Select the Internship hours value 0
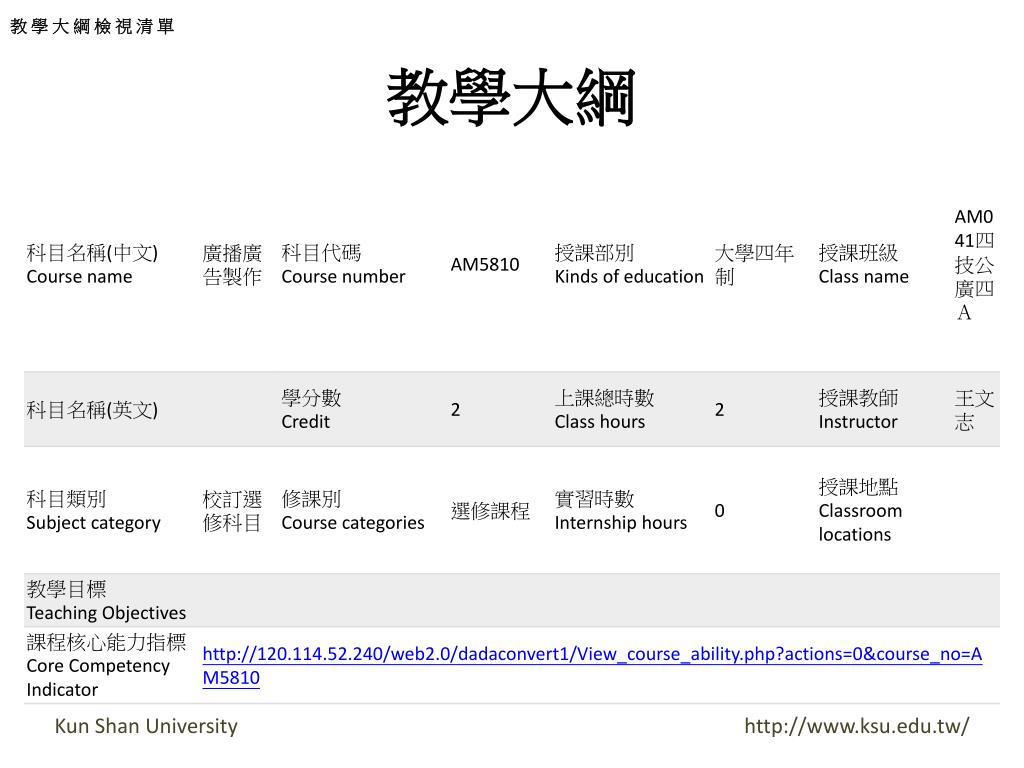This screenshot has width=1024, height=768. coord(719,511)
